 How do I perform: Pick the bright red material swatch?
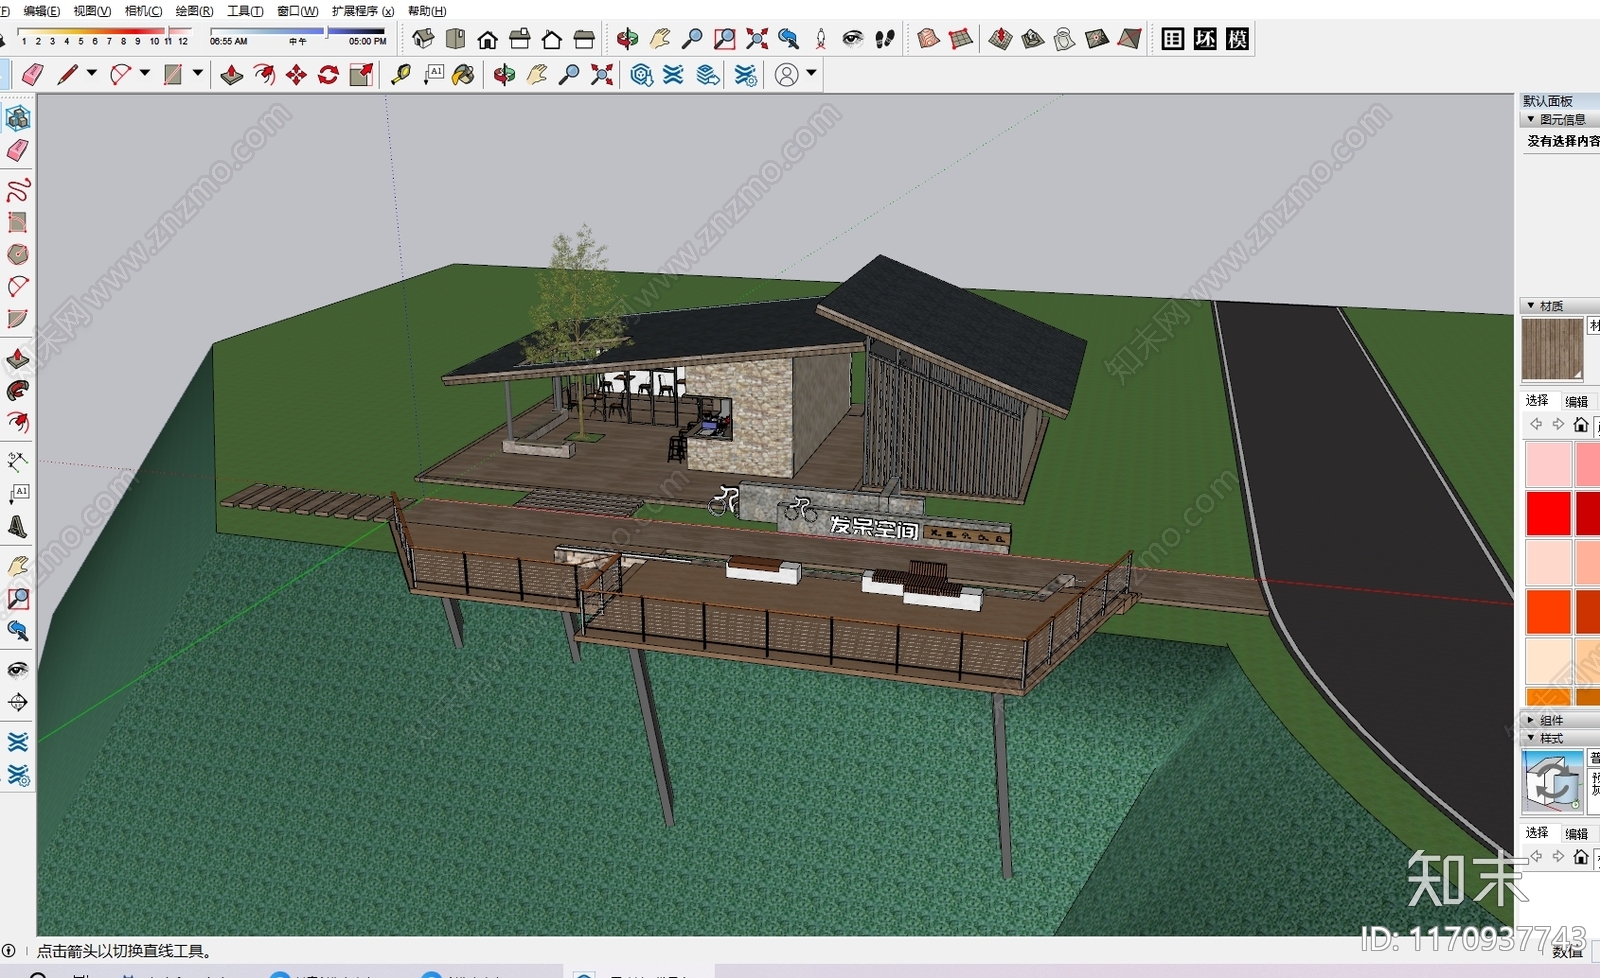coord(1548,513)
